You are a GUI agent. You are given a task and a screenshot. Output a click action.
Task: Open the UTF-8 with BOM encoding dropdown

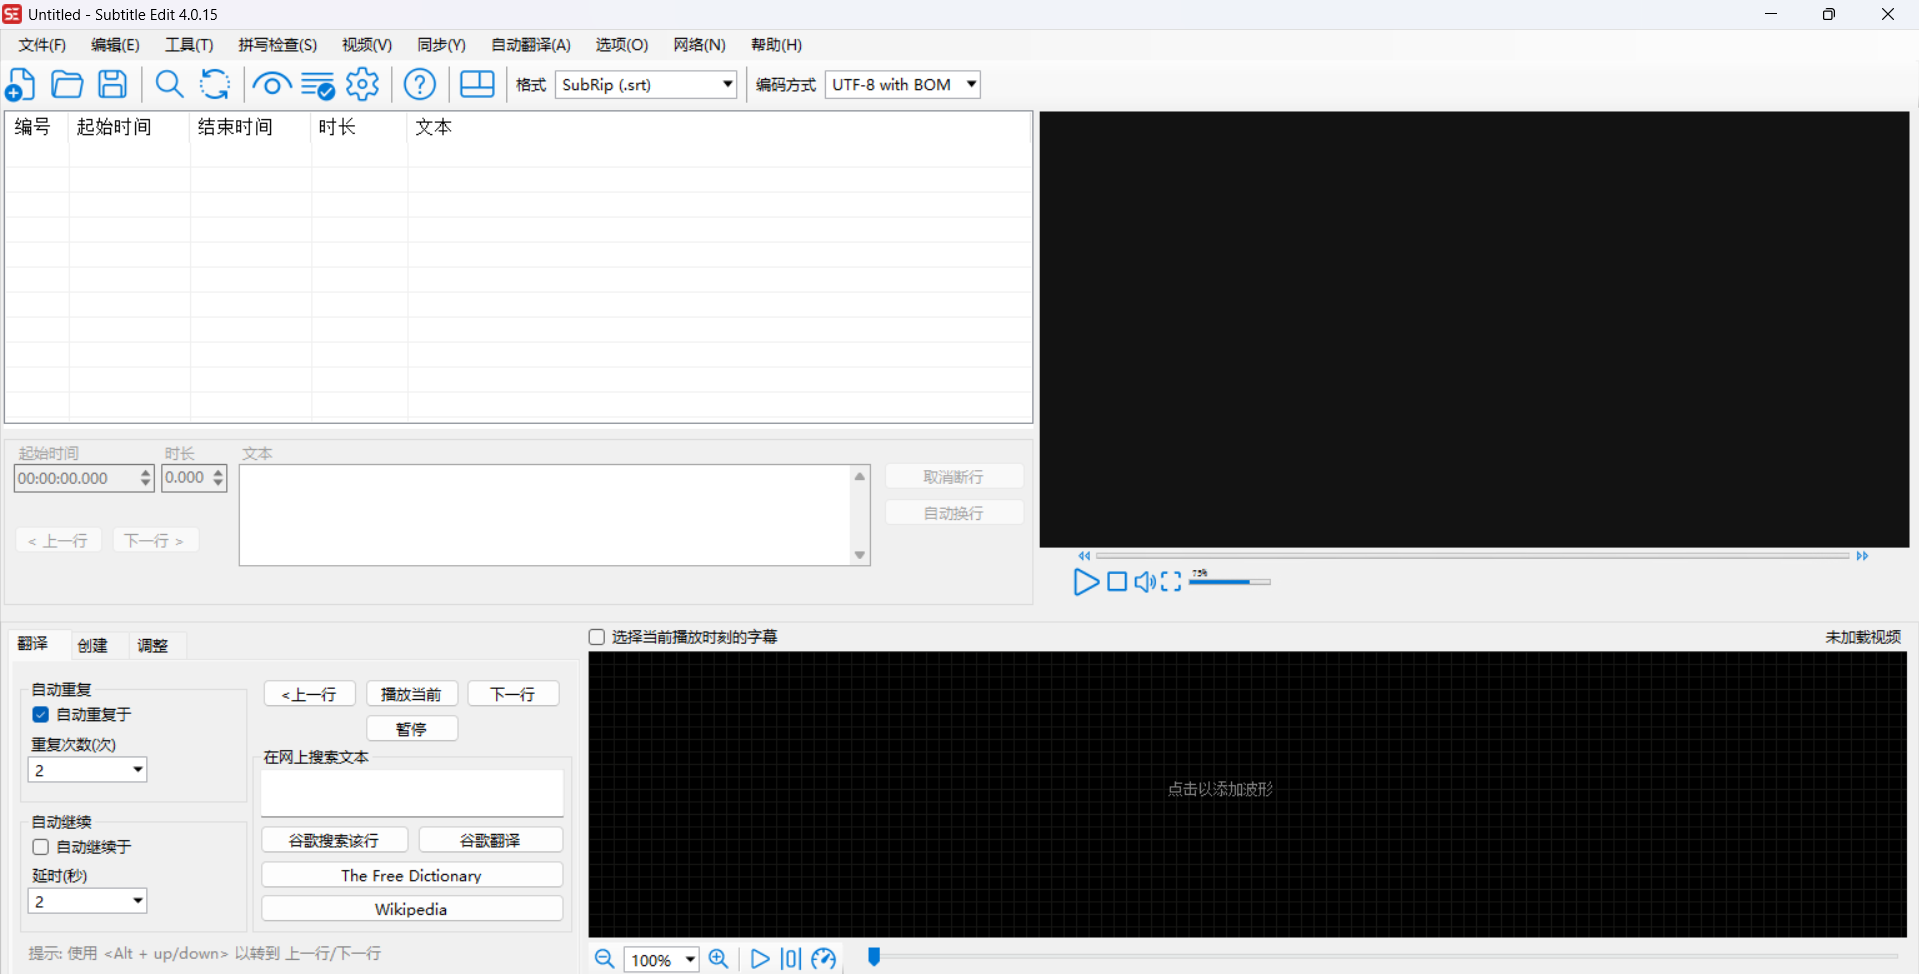click(970, 85)
